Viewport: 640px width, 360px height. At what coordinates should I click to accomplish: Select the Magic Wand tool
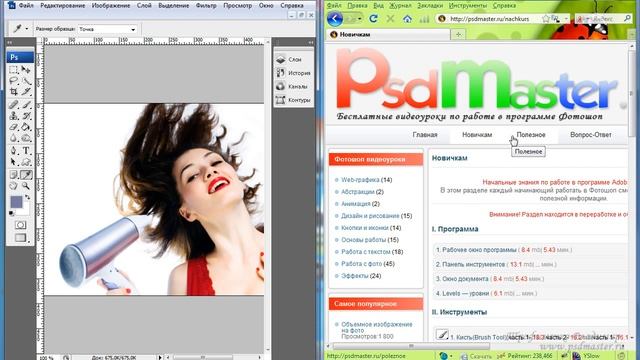pos(26,80)
